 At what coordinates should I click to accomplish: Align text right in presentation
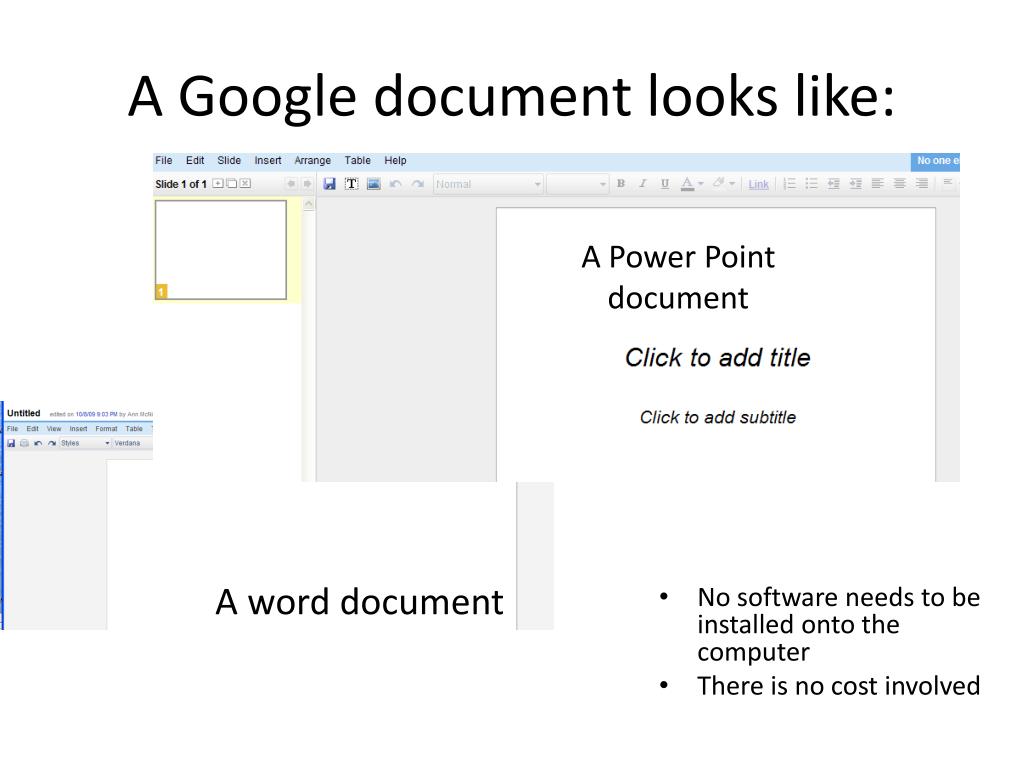tap(921, 184)
